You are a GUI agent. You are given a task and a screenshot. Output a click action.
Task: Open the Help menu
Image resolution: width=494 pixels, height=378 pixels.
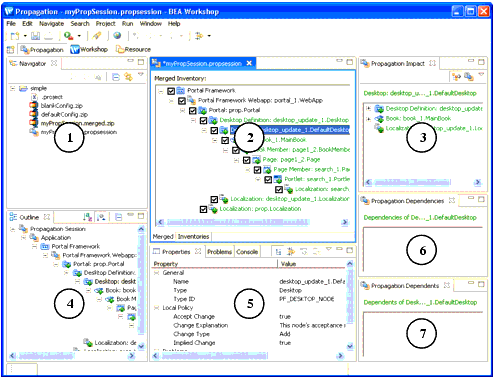(x=174, y=24)
